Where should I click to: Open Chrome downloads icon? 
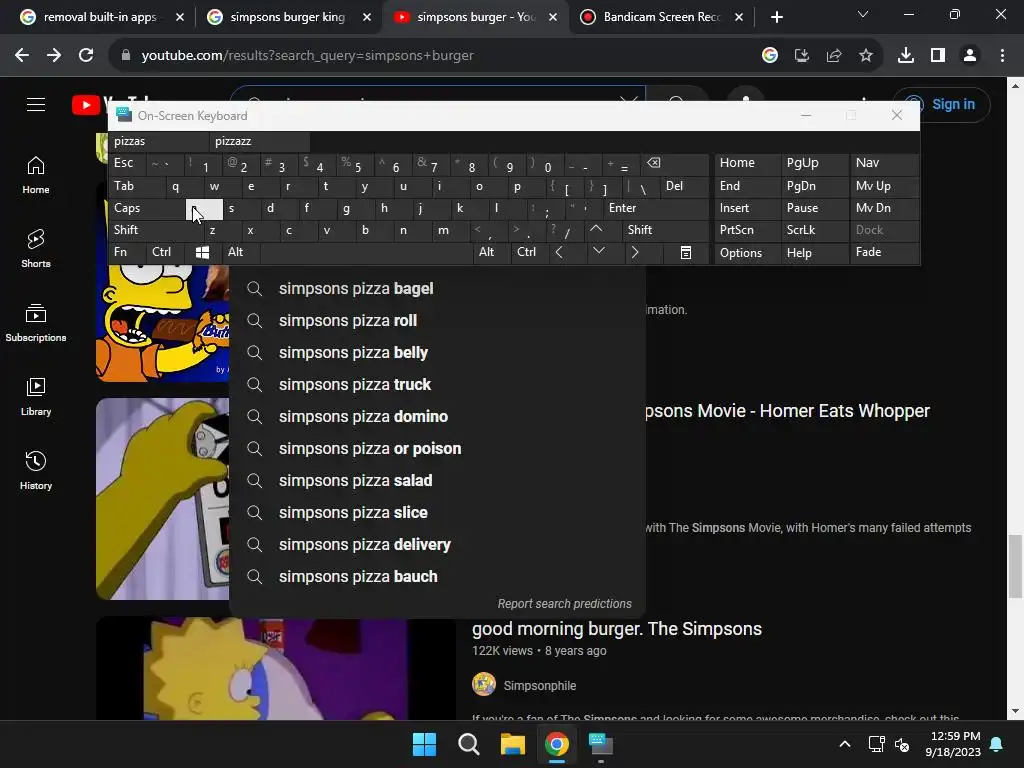906,56
